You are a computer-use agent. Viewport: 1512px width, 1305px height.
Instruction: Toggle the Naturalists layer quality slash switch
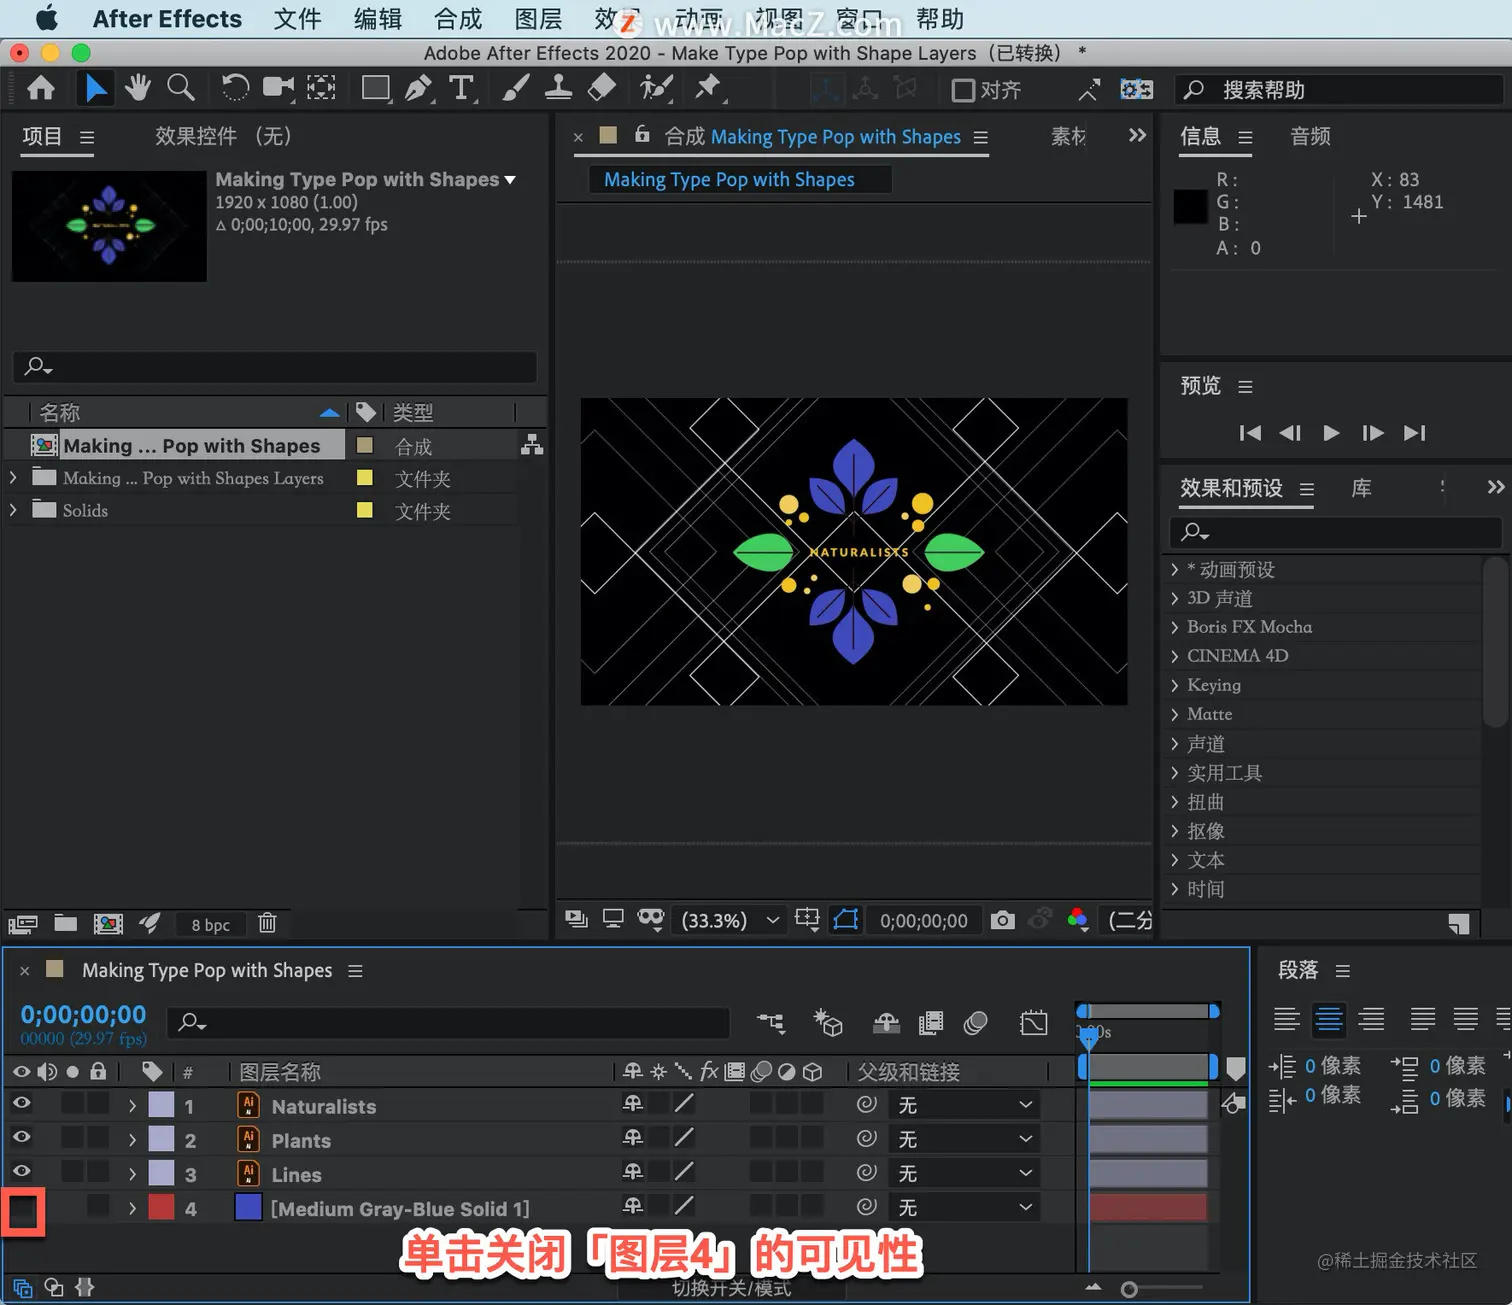684,1103
